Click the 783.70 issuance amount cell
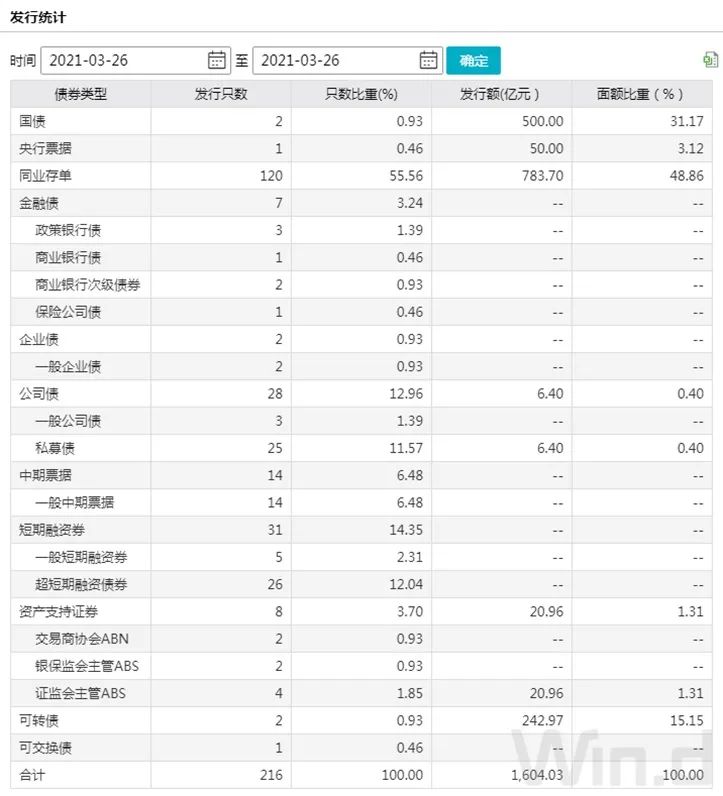The height and width of the screenshot is (796, 723). tap(543, 176)
